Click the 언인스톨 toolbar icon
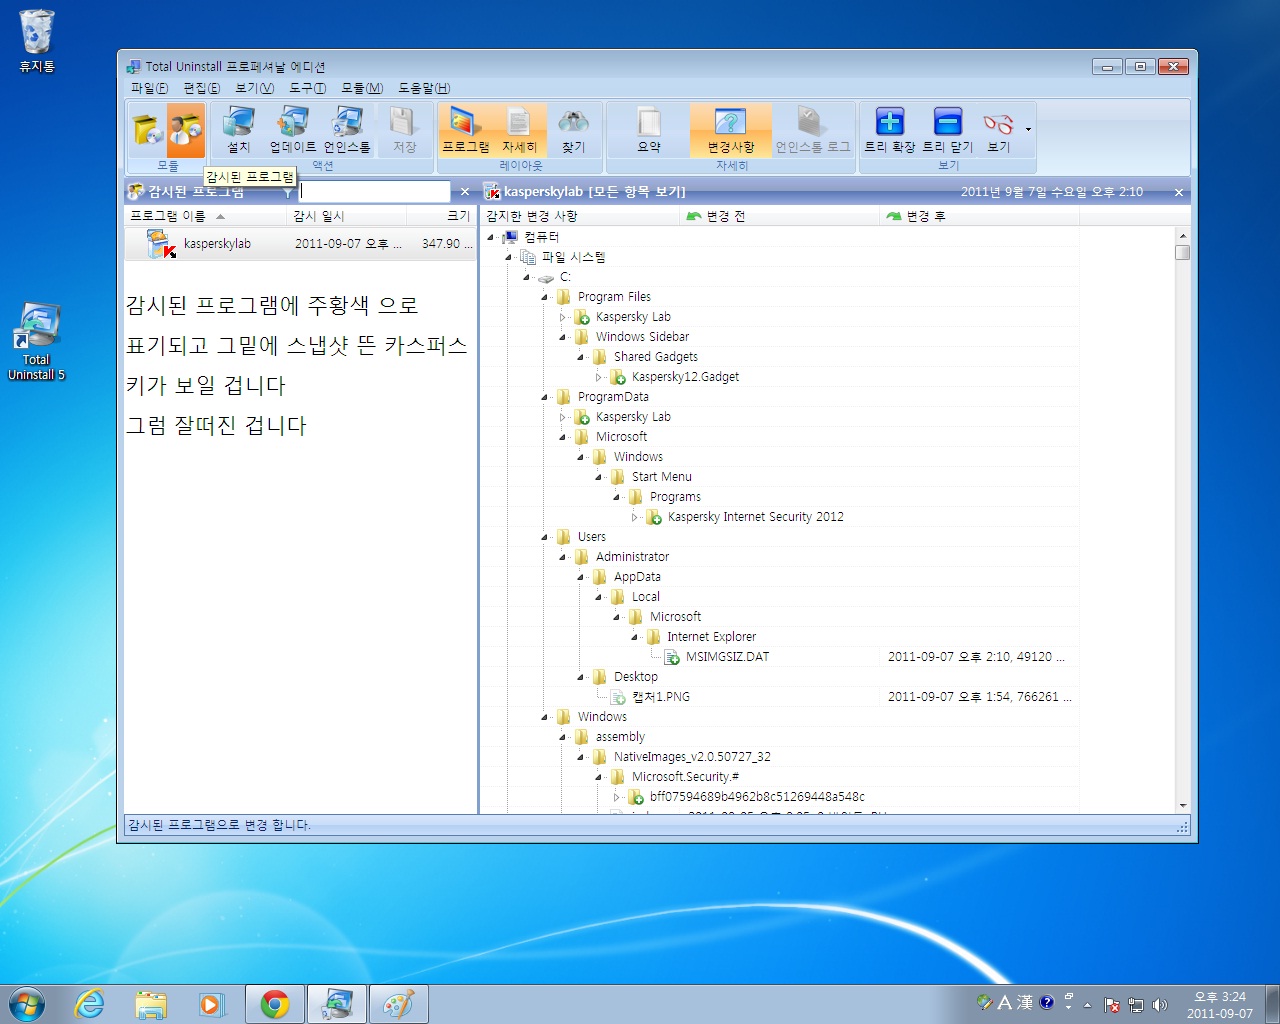Image resolution: width=1280 pixels, height=1024 pixels. coord(347,130)
